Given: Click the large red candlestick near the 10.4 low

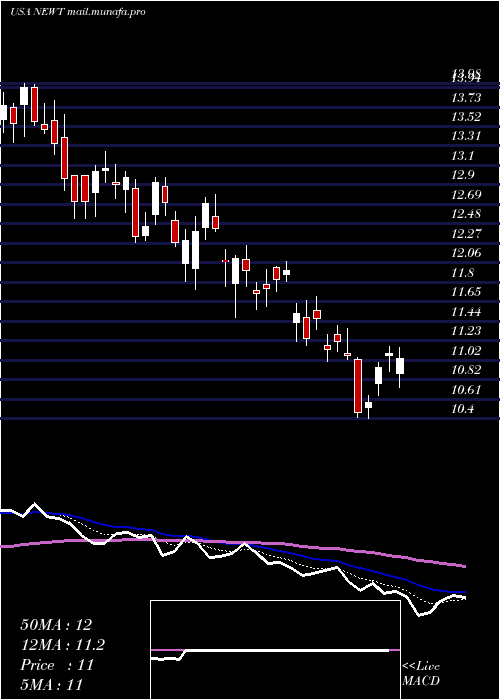Looking at the screenshot, I should pyautogui.click(x=358, y=386).
